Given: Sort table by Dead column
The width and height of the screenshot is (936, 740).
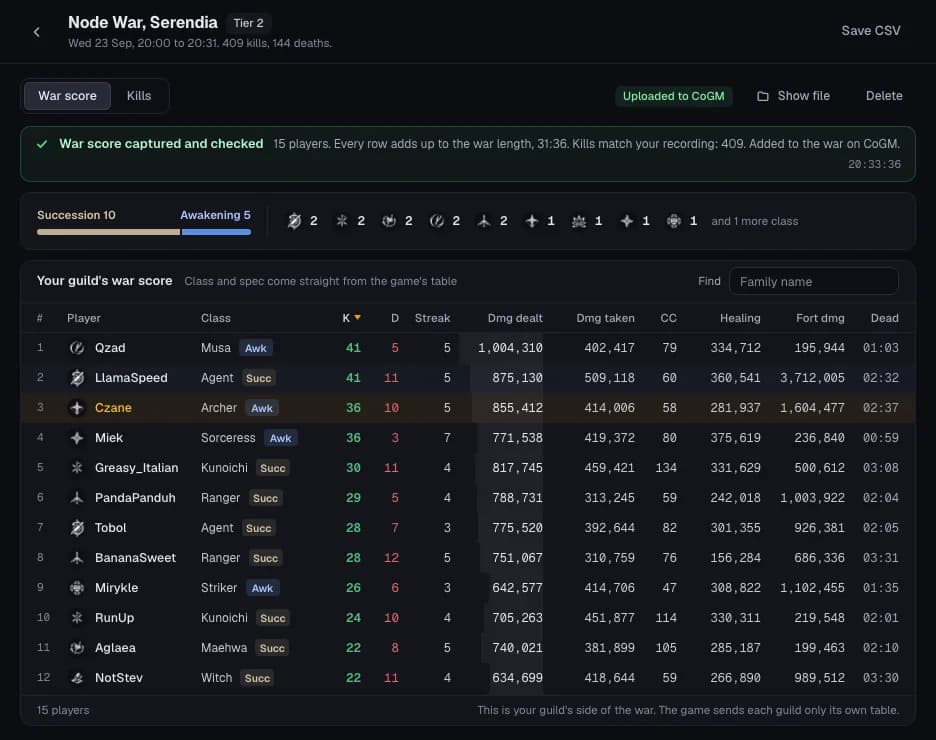Looking at the screenshot, I should coord(885,318).
